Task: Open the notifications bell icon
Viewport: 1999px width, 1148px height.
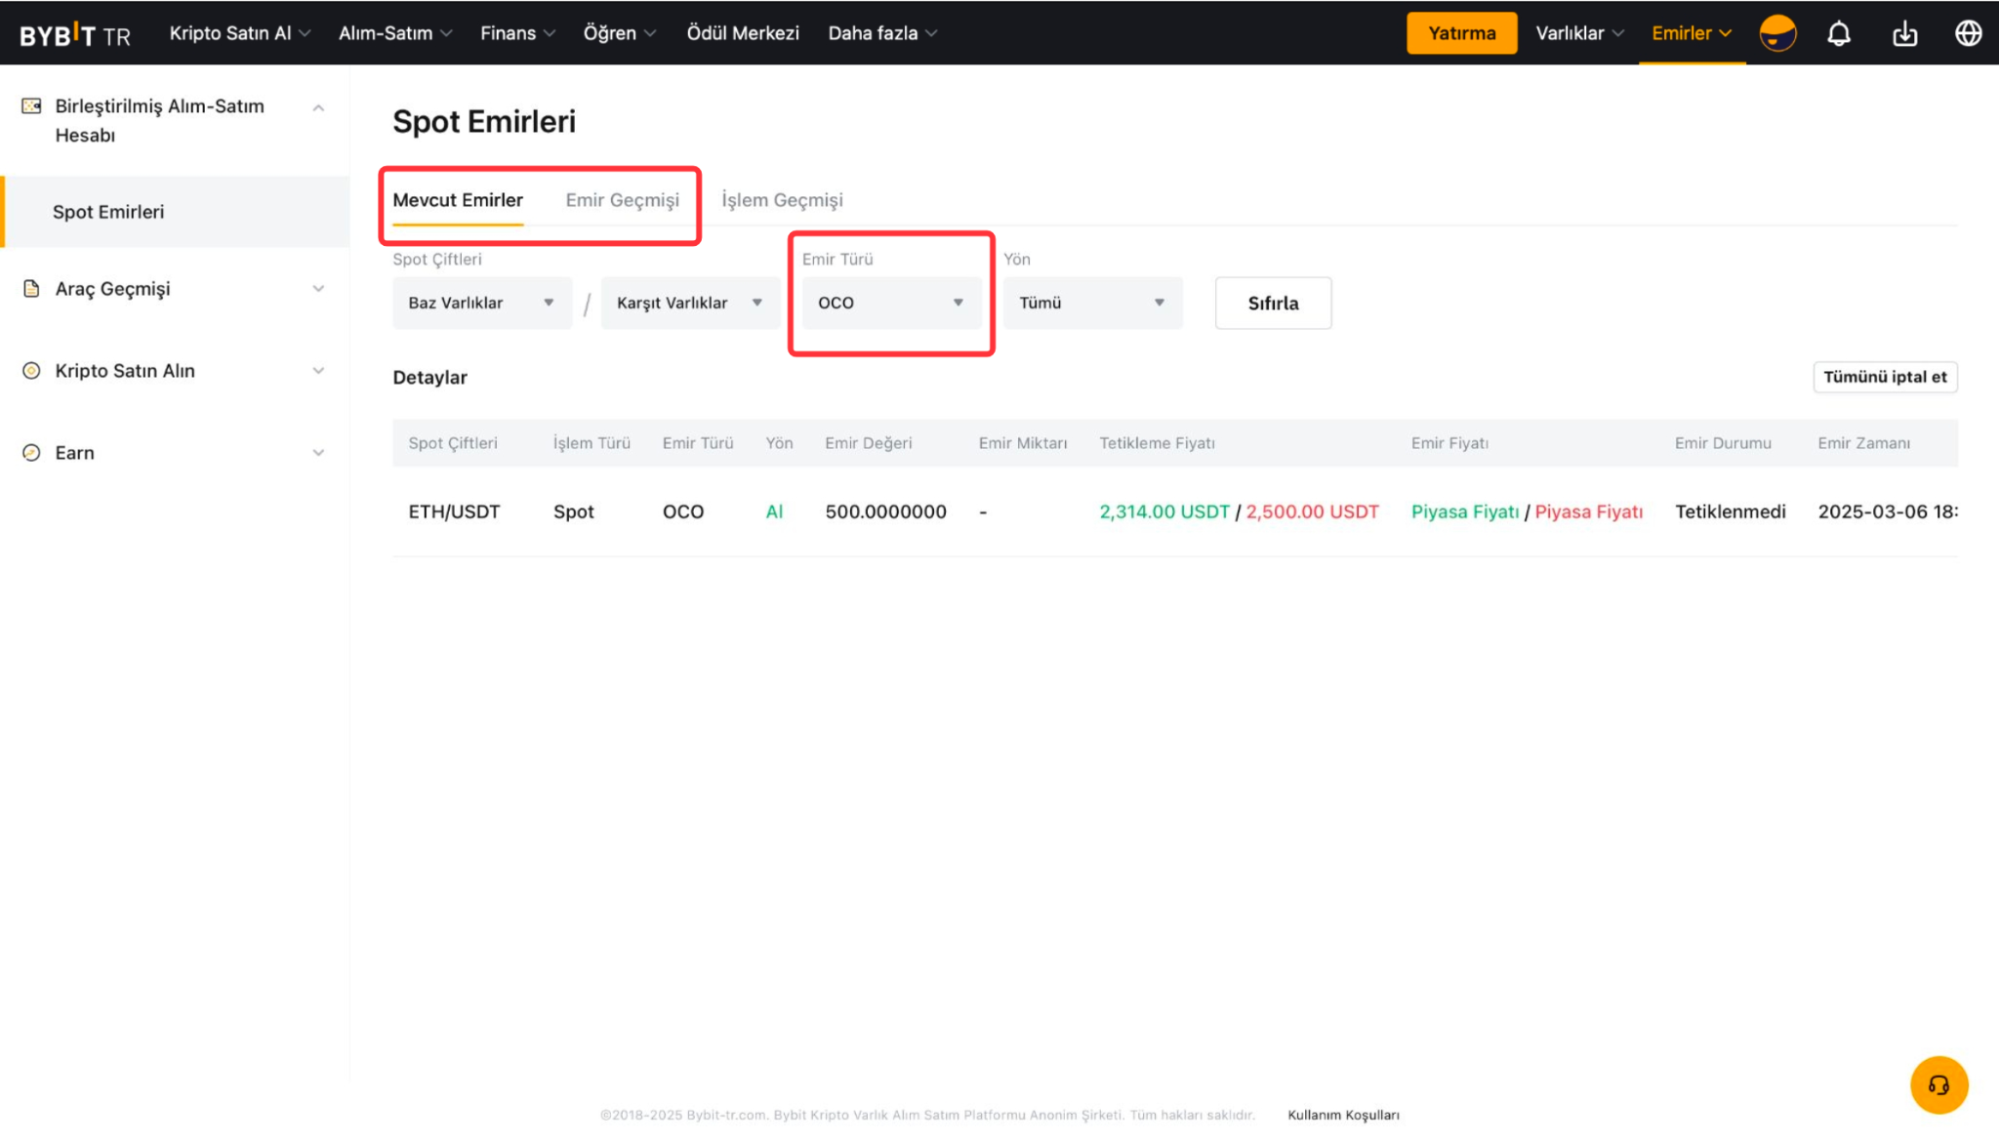Action: pyautogui.click(x=1838, y=33)
